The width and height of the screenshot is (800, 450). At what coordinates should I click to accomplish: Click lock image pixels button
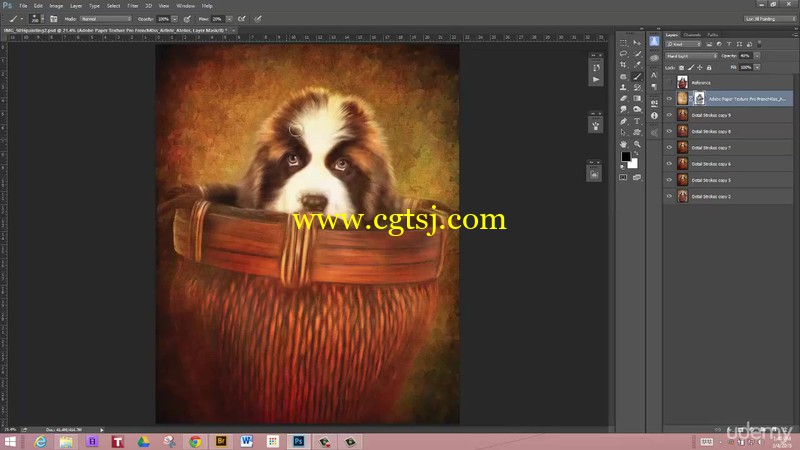tap(691, 67)
